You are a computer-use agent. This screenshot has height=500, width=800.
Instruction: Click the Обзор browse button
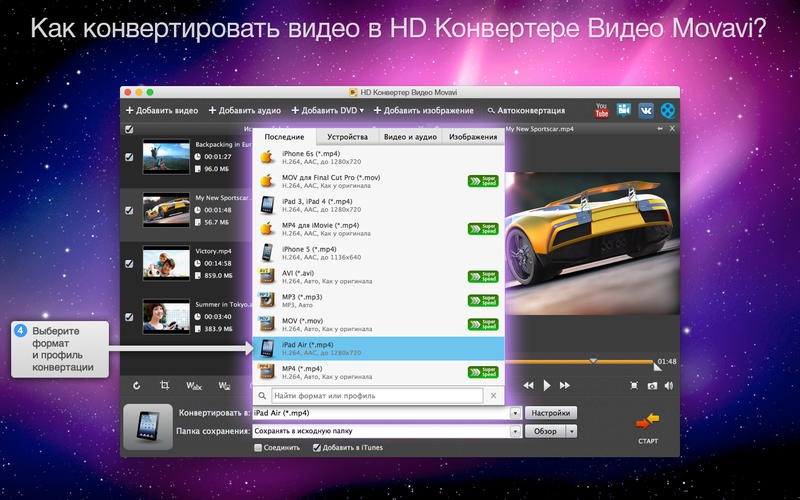(545, 431)
